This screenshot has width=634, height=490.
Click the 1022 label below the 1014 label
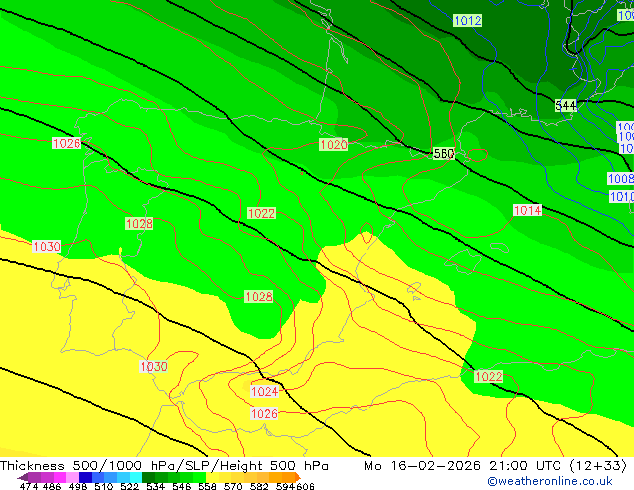(x=488, y=376)
